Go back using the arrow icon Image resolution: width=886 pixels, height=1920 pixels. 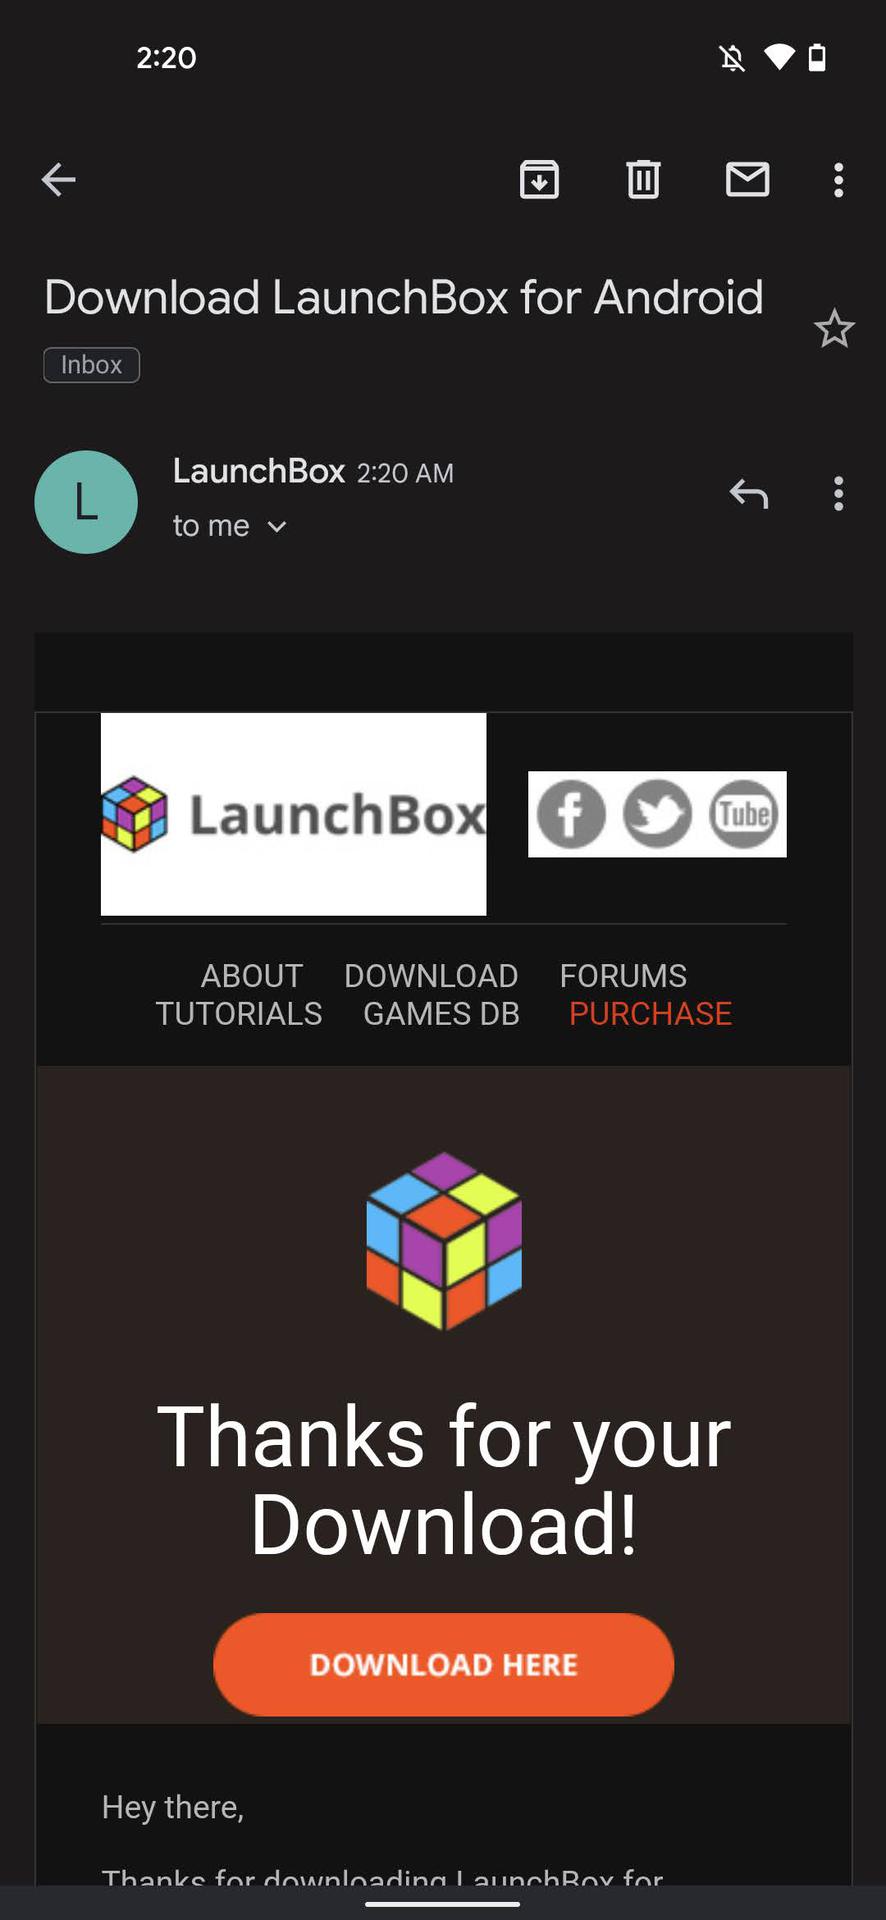pyautogui.click(x=58, y=180)
